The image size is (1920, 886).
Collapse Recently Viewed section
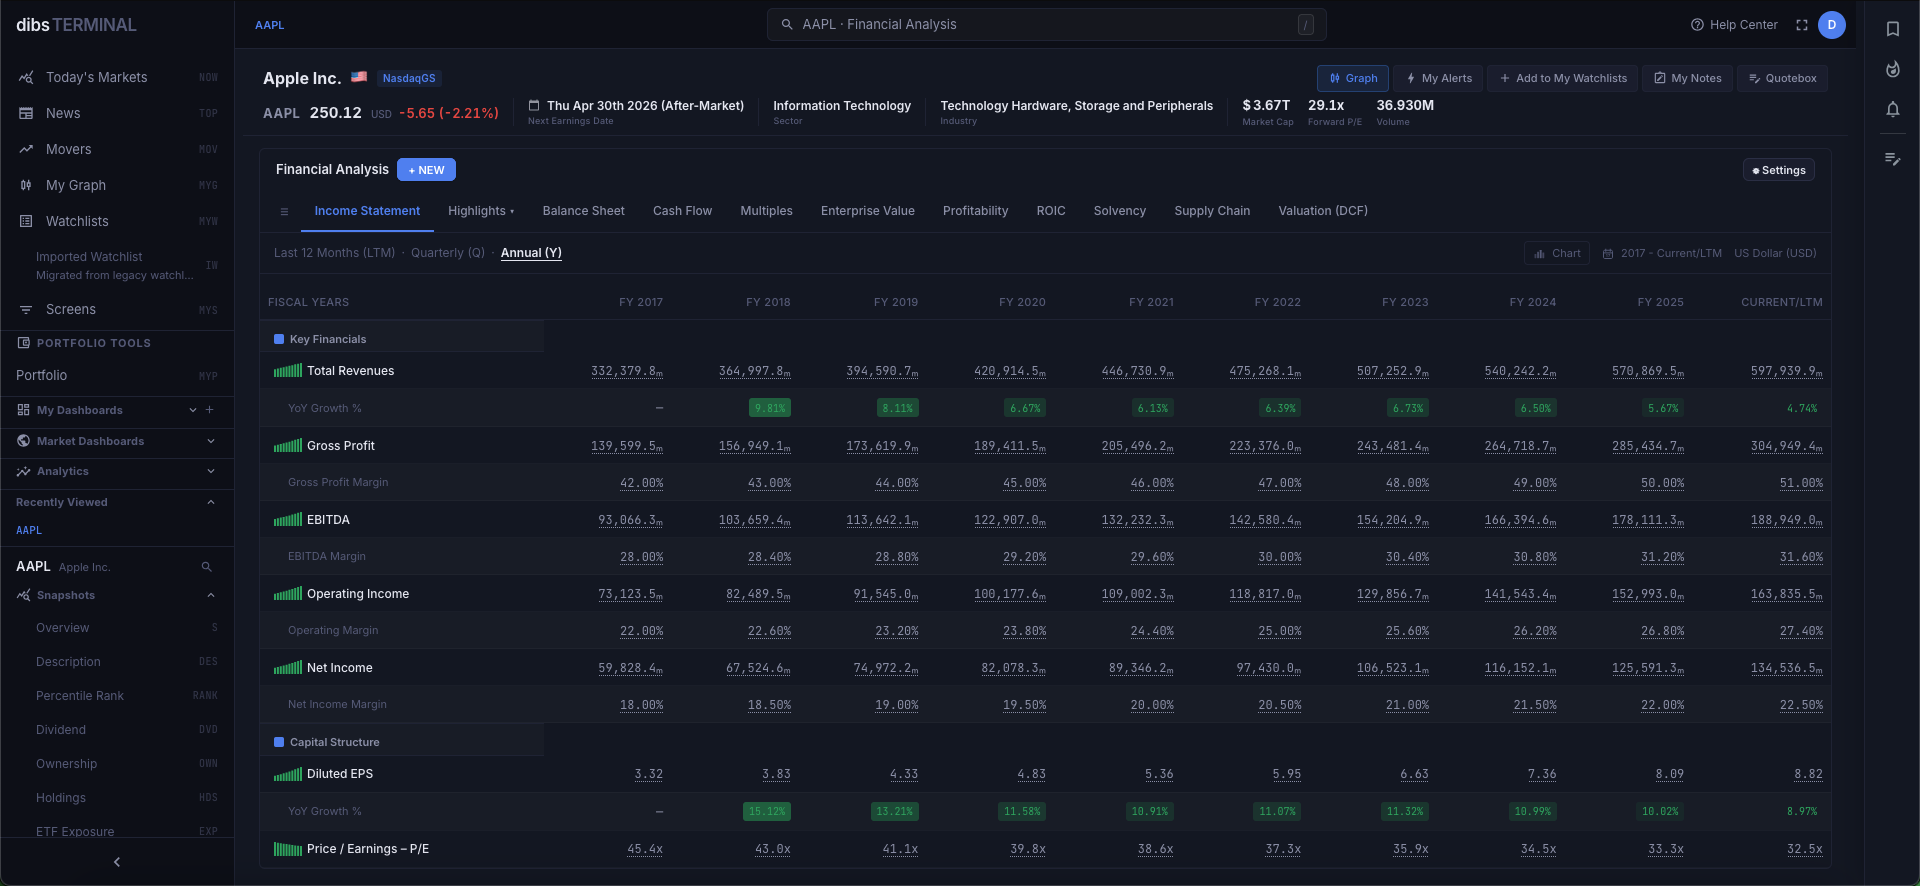[117, 502]
